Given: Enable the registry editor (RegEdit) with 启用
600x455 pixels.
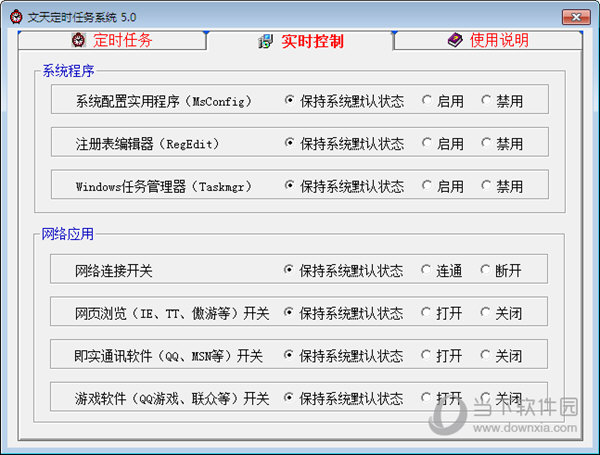Looking at the screenshot, I should point(427,144).
